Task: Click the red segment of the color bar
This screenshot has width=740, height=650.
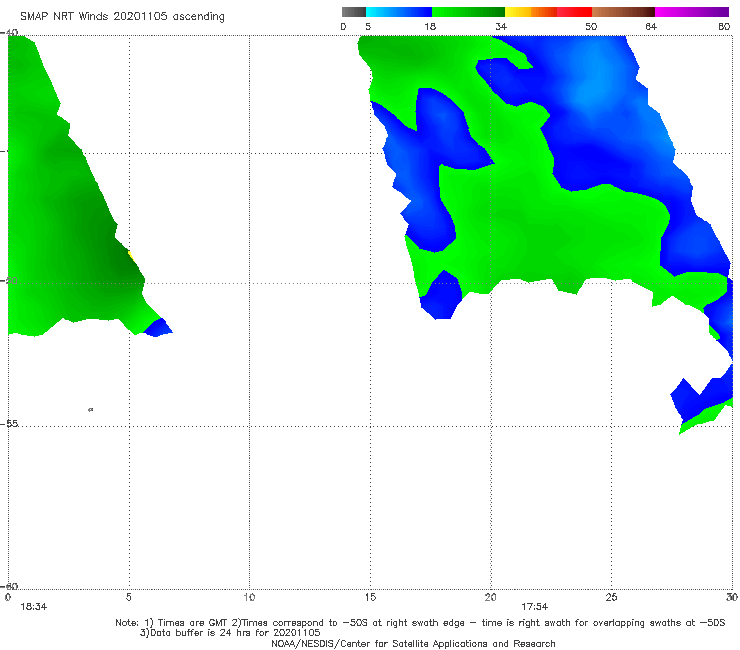Action: coord(574,12)
